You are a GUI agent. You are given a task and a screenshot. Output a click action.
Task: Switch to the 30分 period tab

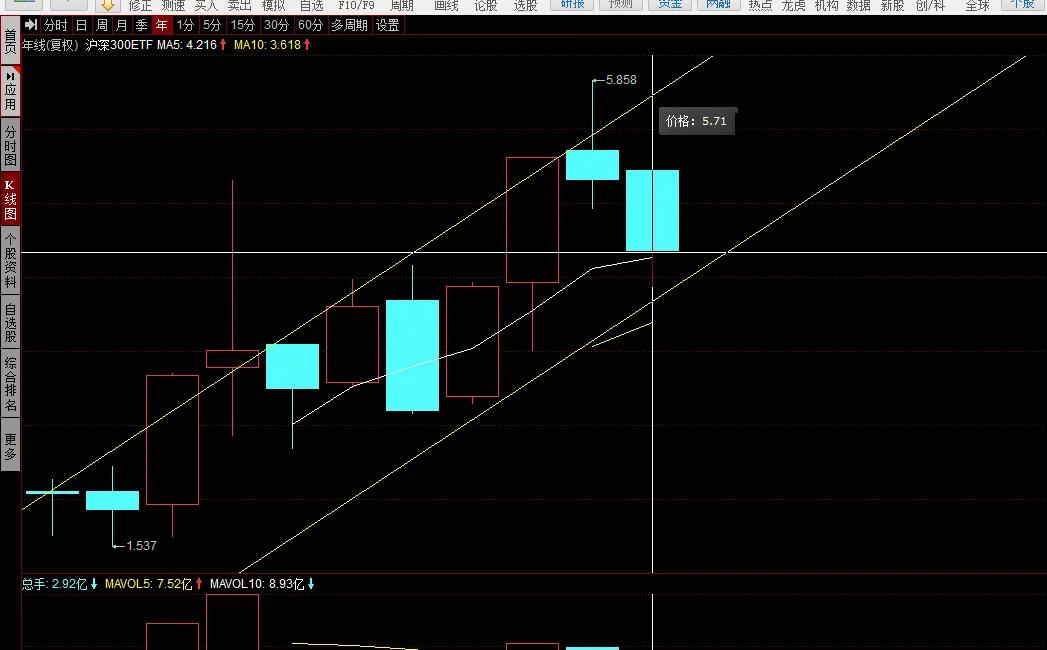(x=276, y=25)
